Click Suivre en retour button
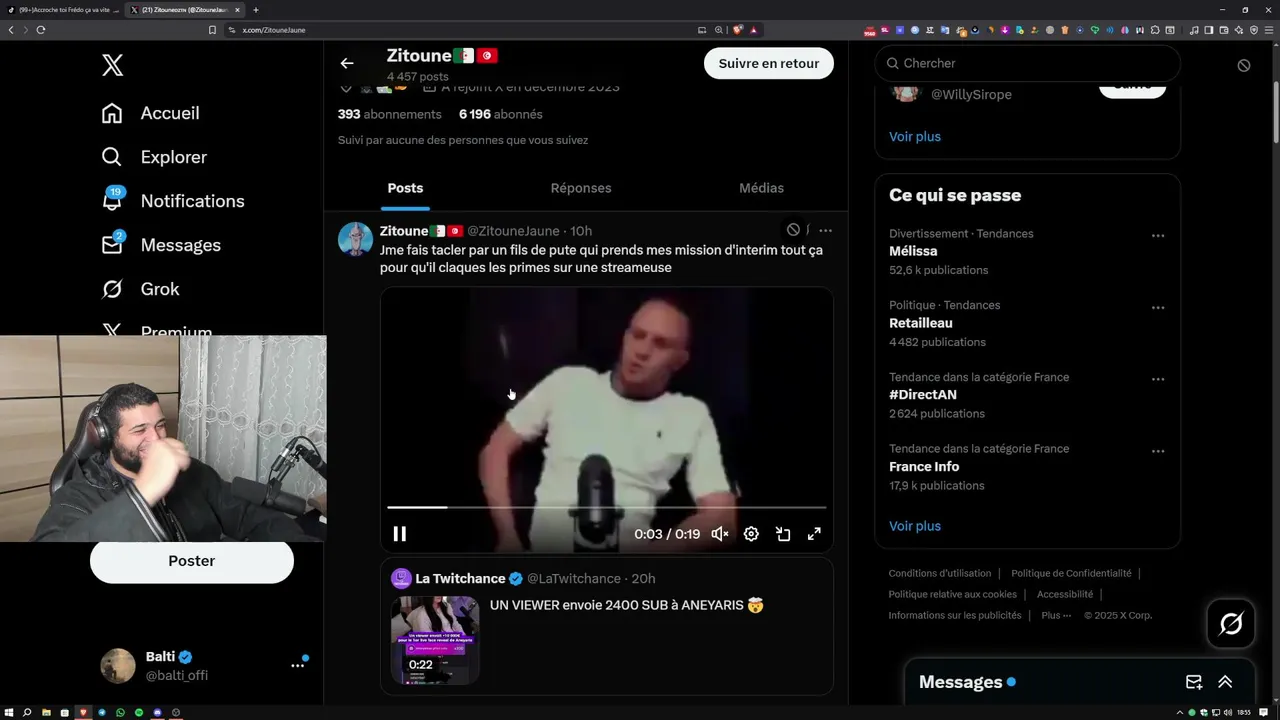1280x720 pixels. [769, 63]
